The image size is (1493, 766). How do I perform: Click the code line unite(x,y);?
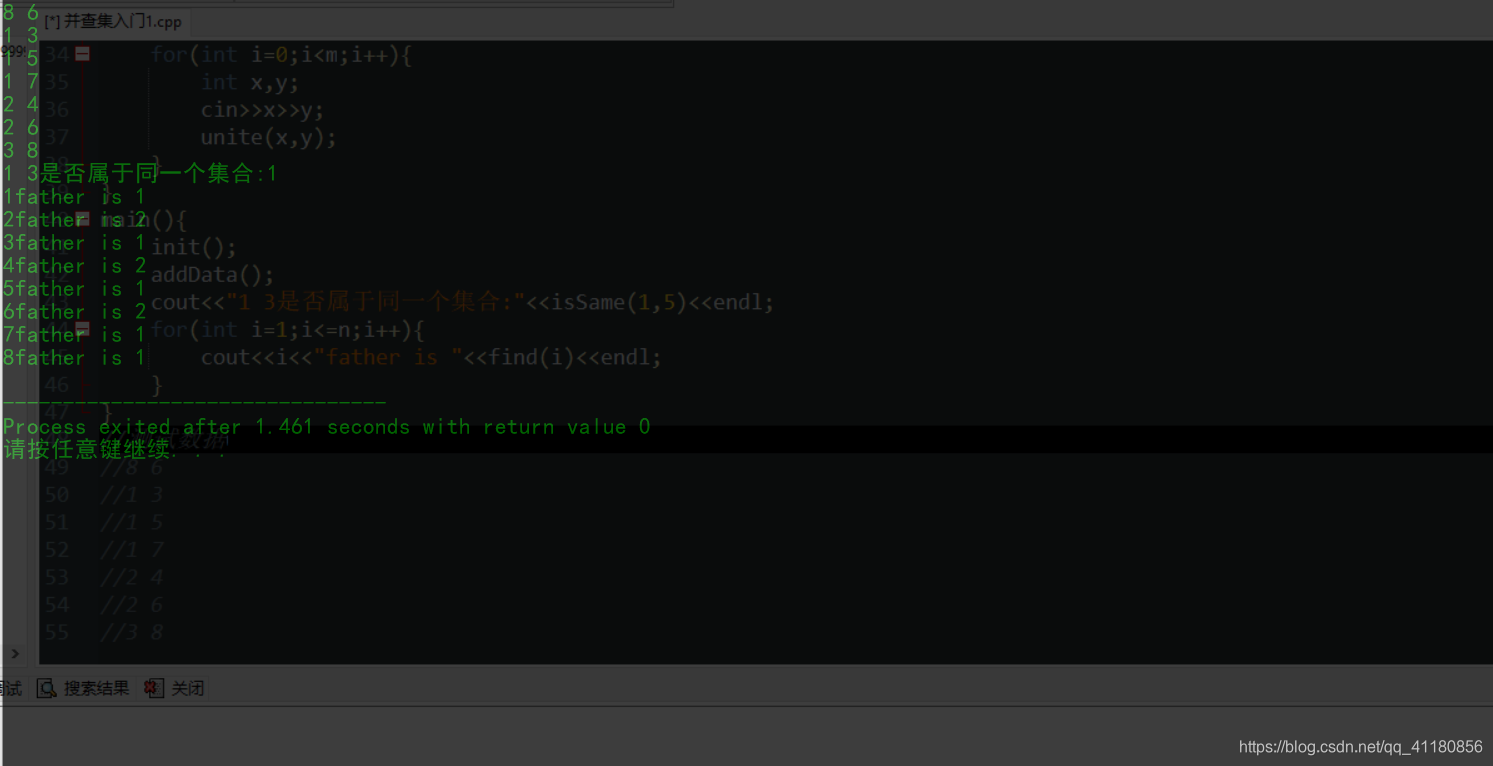click(268, 137)
